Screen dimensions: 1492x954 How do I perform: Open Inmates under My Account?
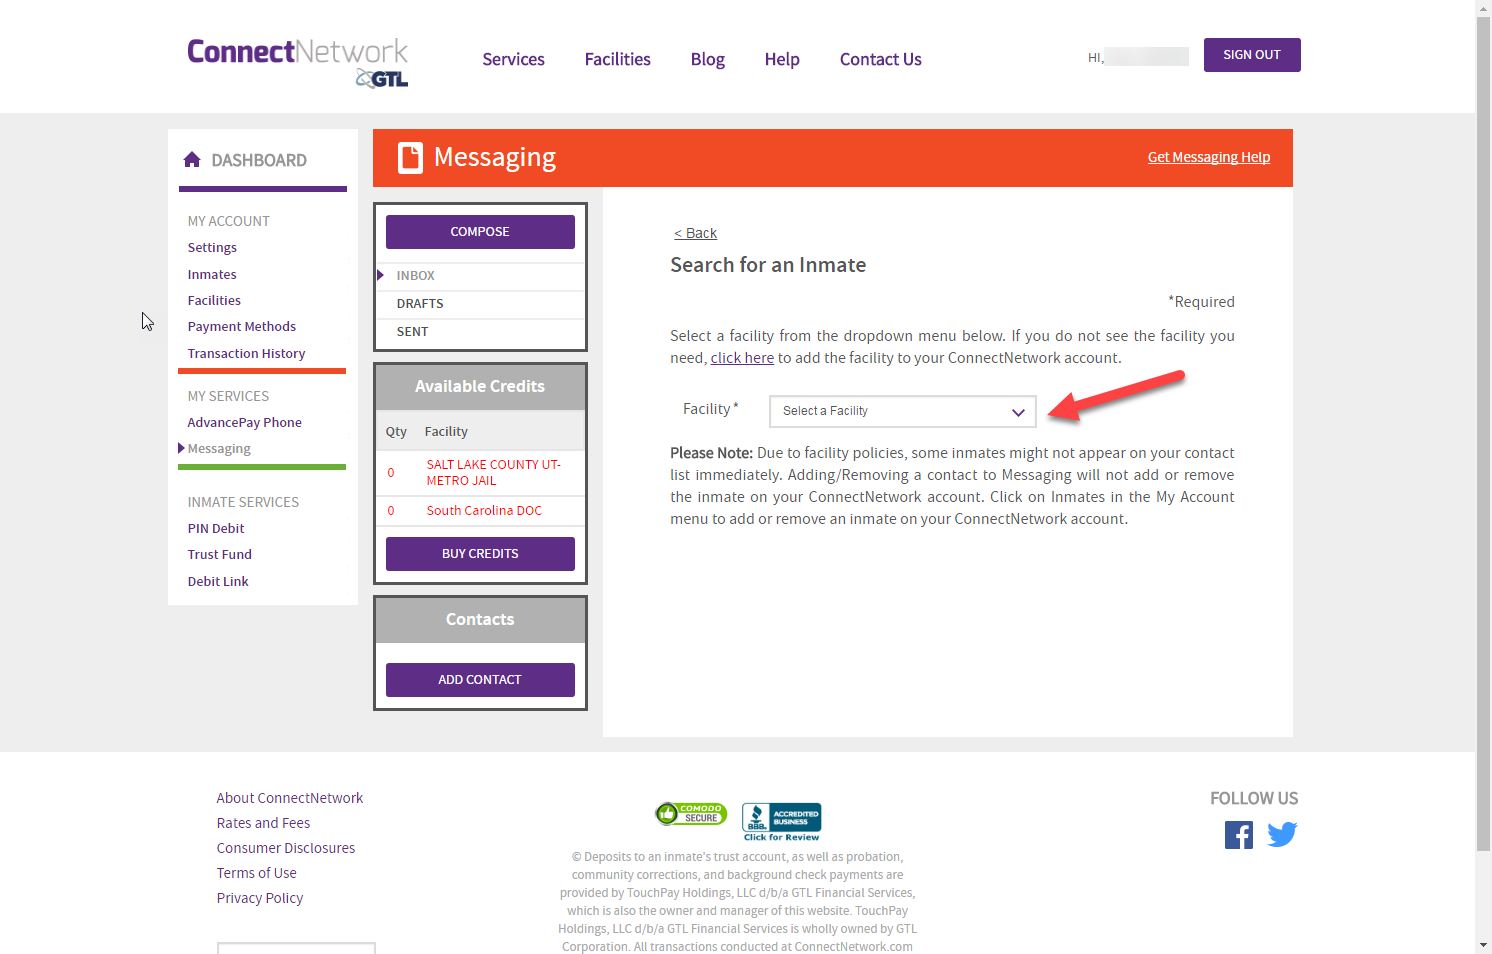pyautogui.click(x=212, y=275)
